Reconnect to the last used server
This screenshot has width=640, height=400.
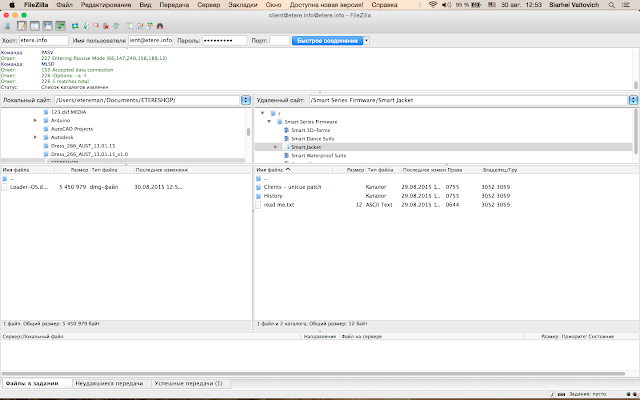pos(116,26)
